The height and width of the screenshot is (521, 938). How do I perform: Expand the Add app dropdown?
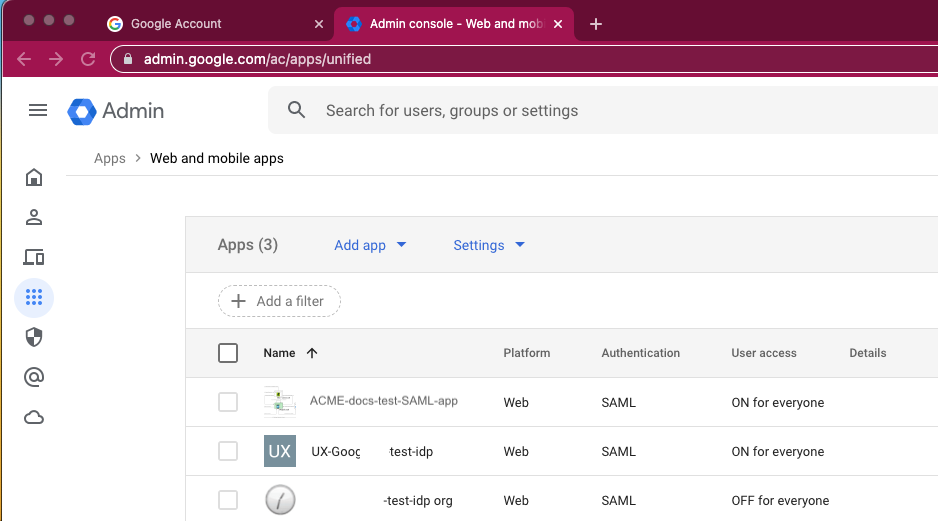(370, 245)
